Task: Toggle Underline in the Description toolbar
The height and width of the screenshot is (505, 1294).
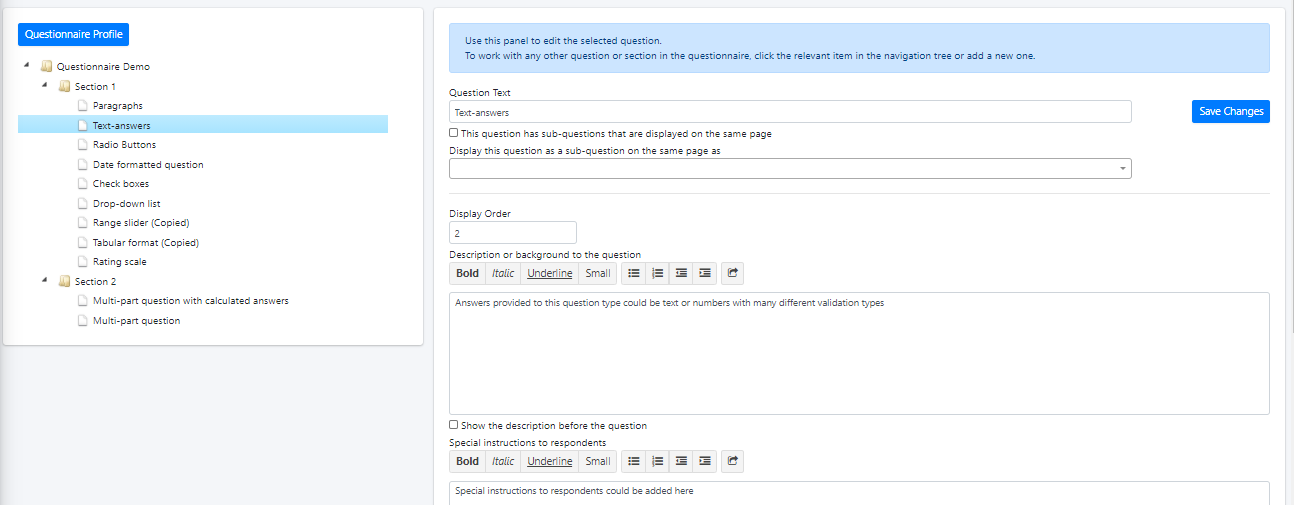Action: point(550,273)
